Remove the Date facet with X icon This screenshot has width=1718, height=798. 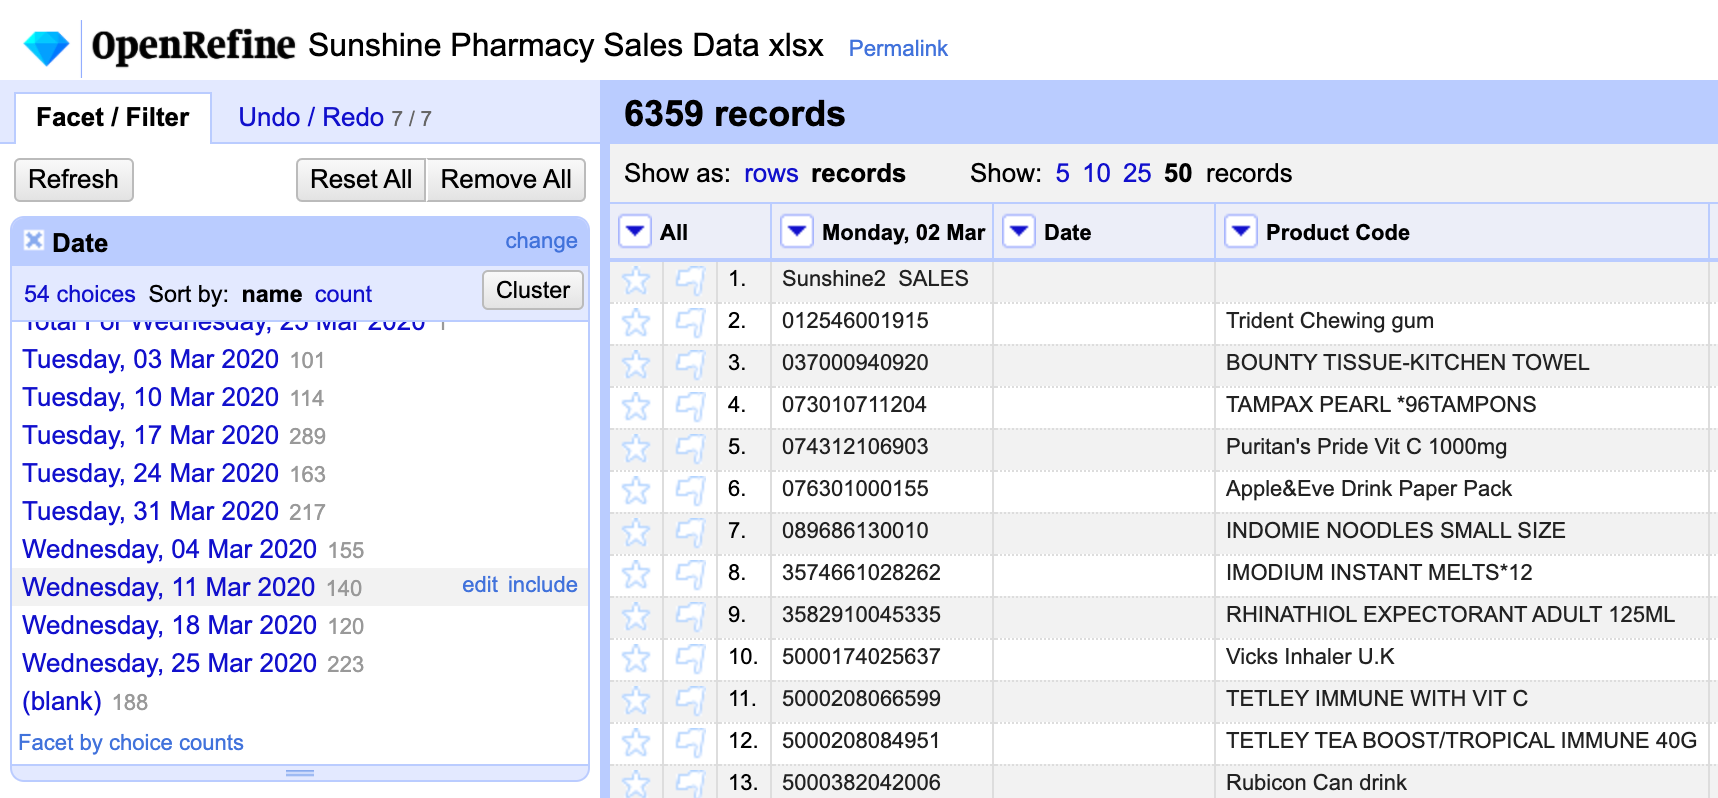(34, 240)
